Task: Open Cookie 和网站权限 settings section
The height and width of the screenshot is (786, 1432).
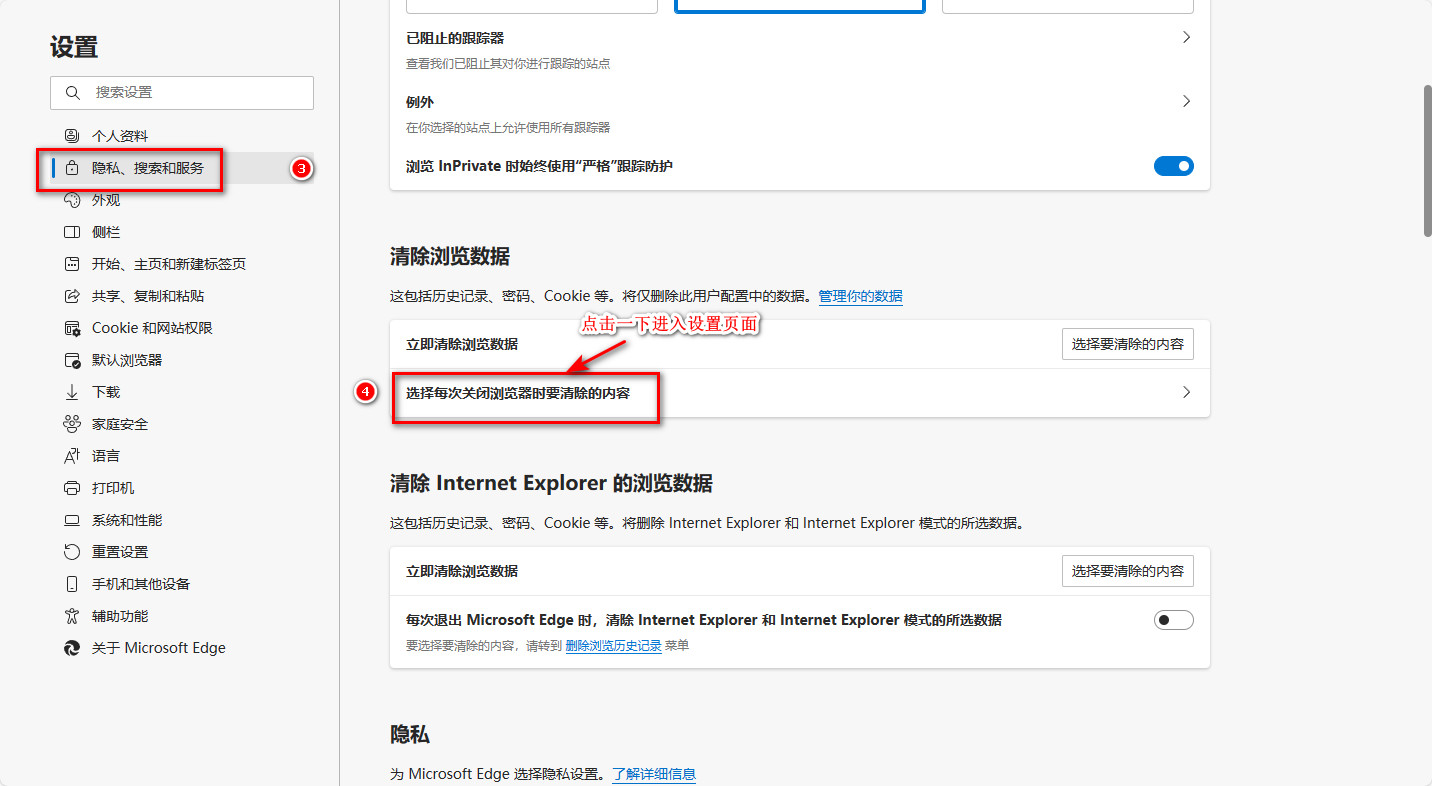Action: coord(152,328)
